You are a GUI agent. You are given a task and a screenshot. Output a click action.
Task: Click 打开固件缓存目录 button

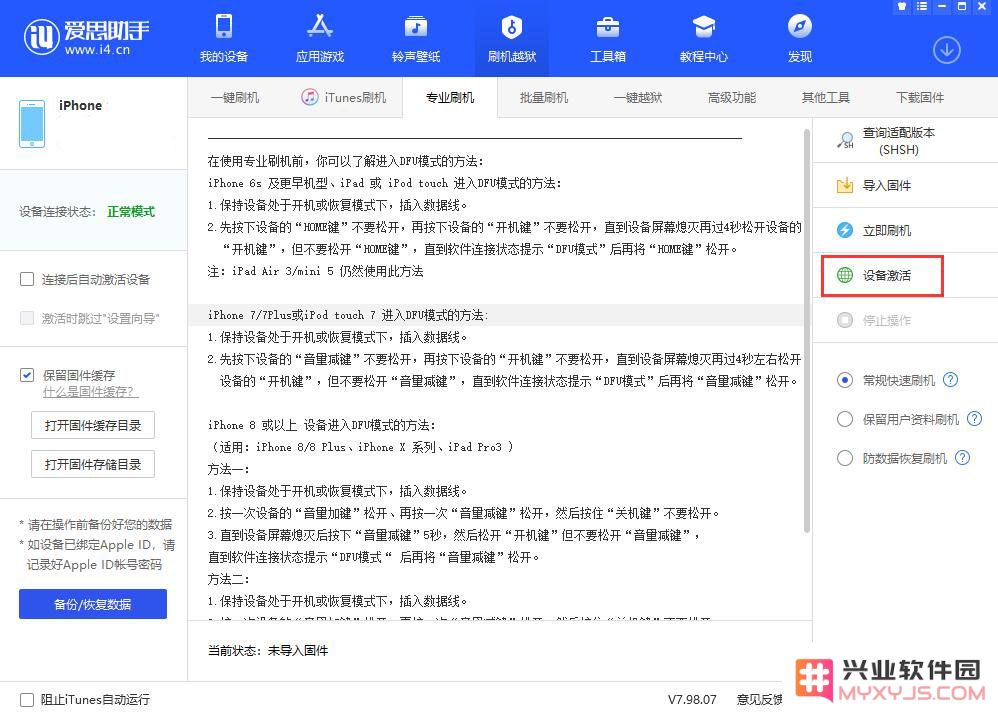[x=93, y=425]
